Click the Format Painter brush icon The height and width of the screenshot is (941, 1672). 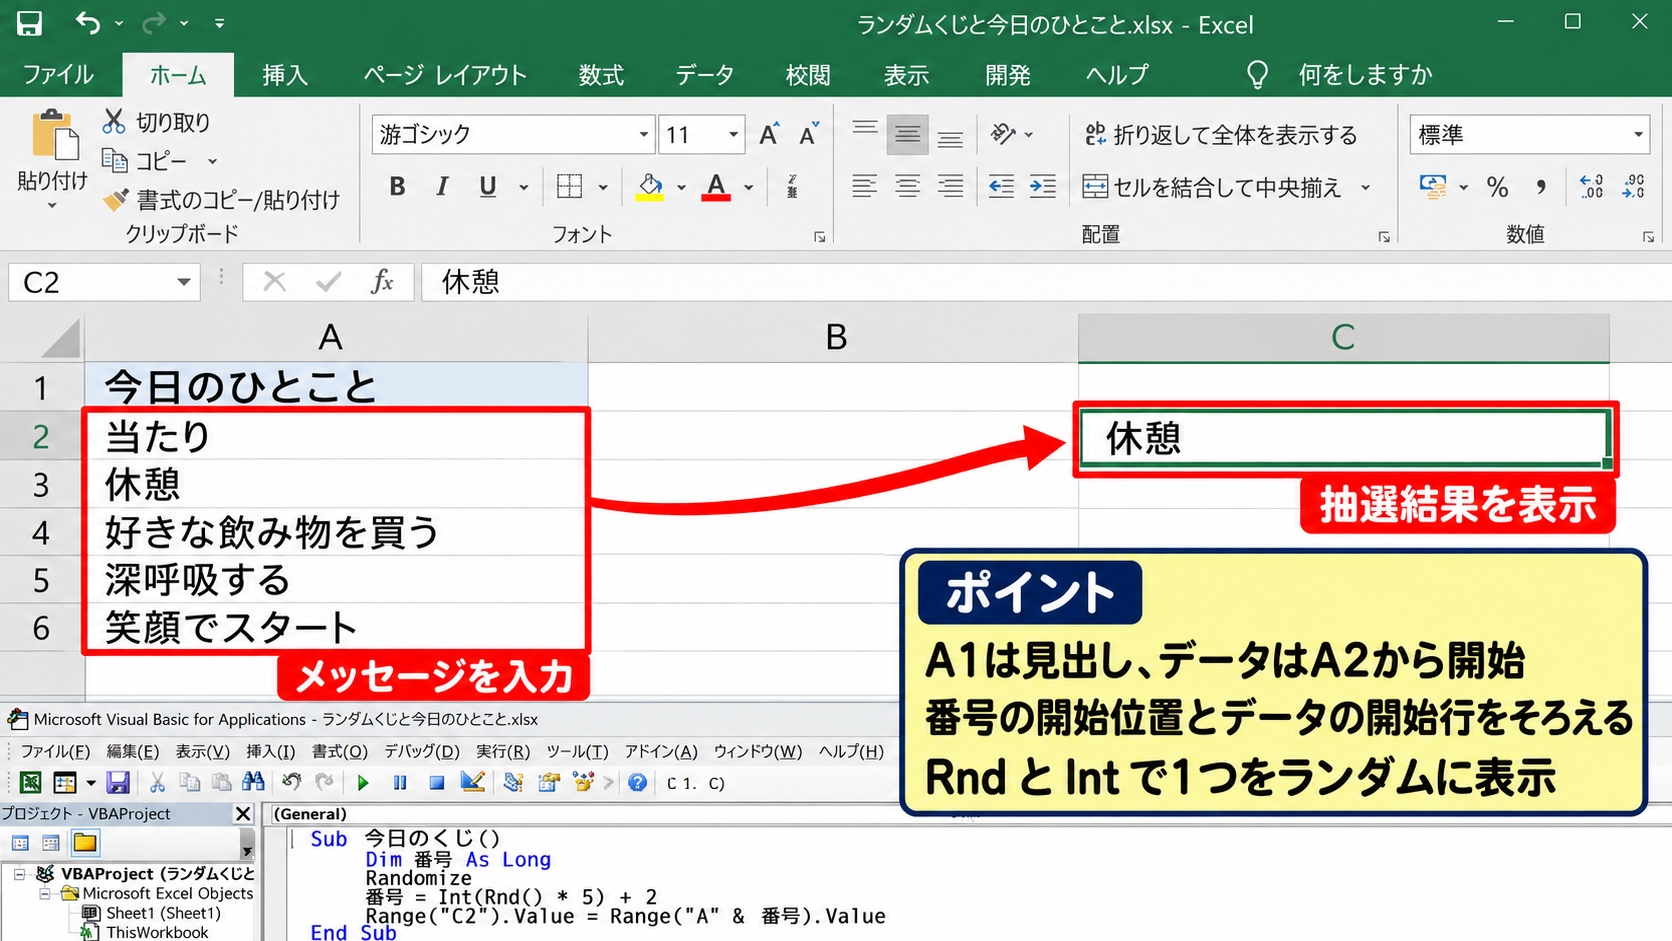(x=116, y=200)
